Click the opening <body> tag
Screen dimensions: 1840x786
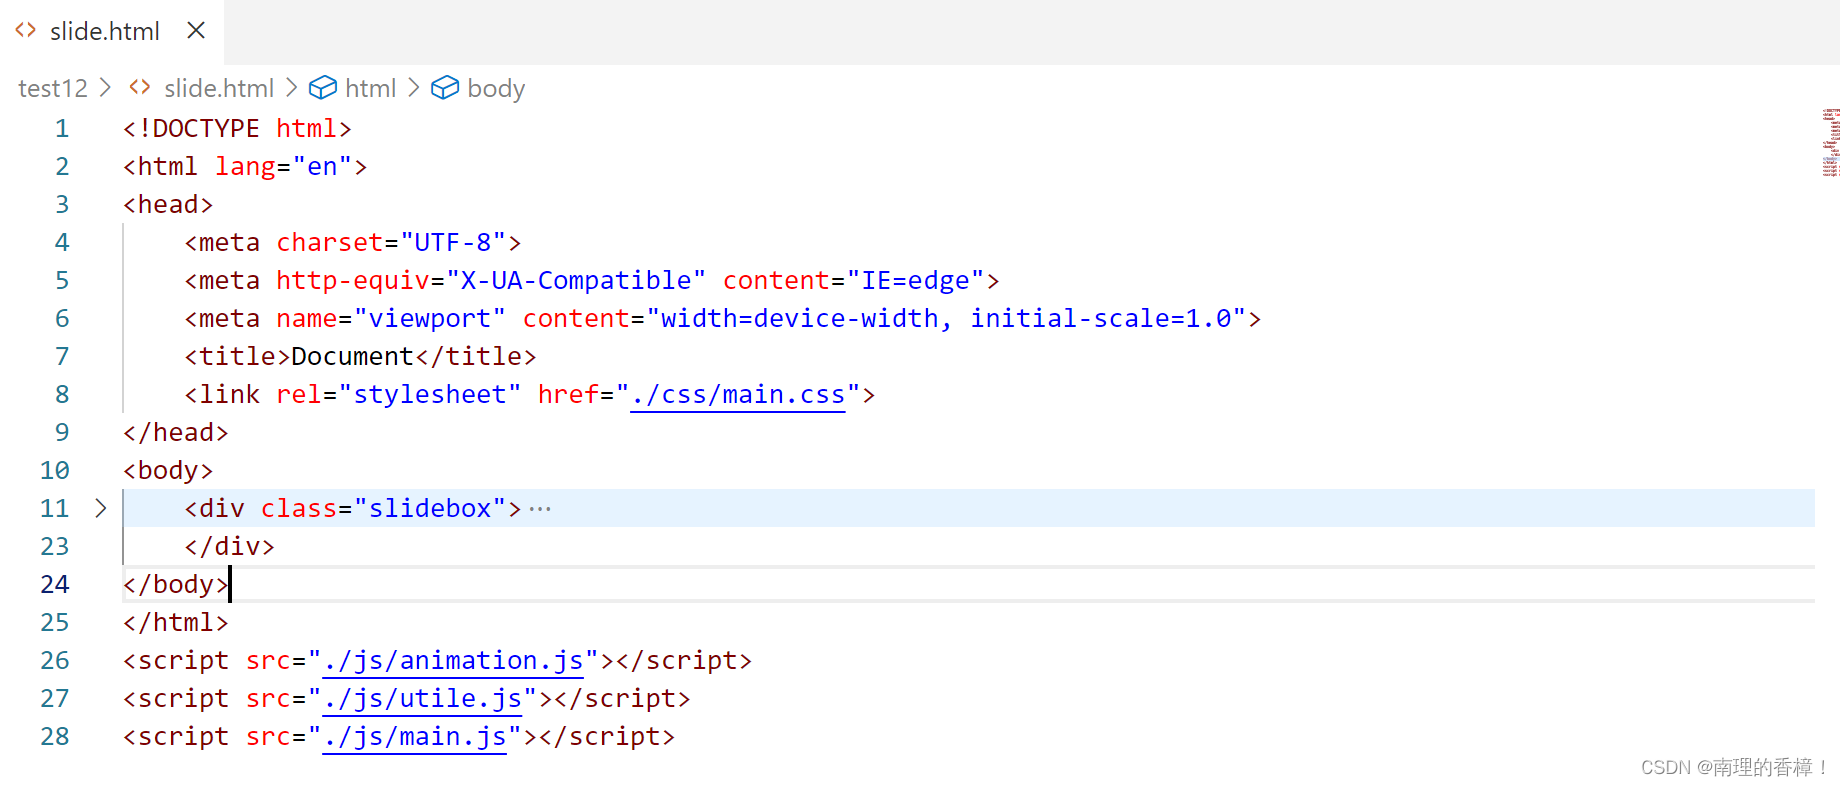coord(168,471)
